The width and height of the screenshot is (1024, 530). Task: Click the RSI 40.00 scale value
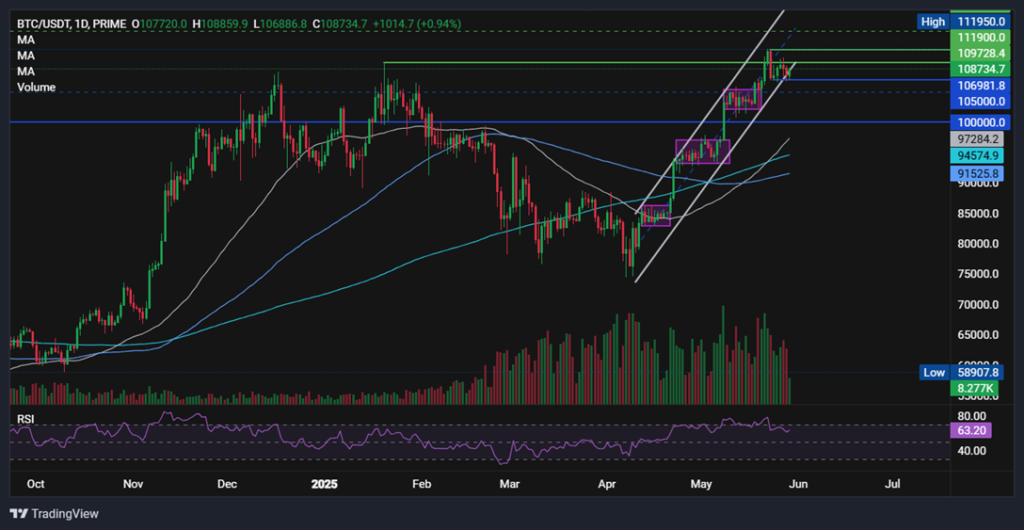tap(971, 450)
